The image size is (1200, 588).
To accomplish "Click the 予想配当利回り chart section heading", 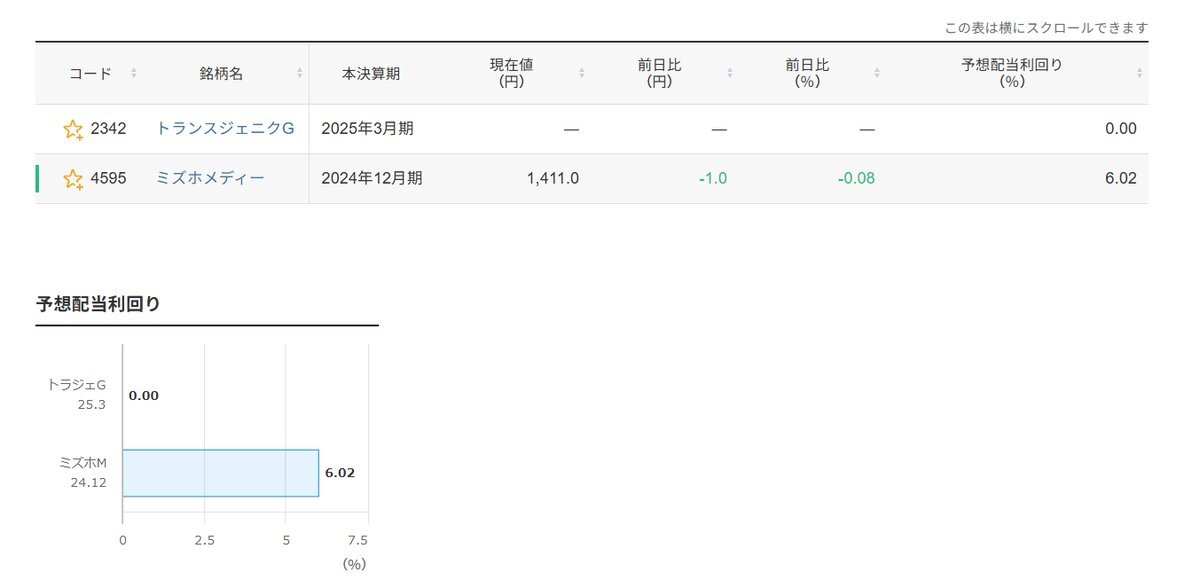I will 98,304.
